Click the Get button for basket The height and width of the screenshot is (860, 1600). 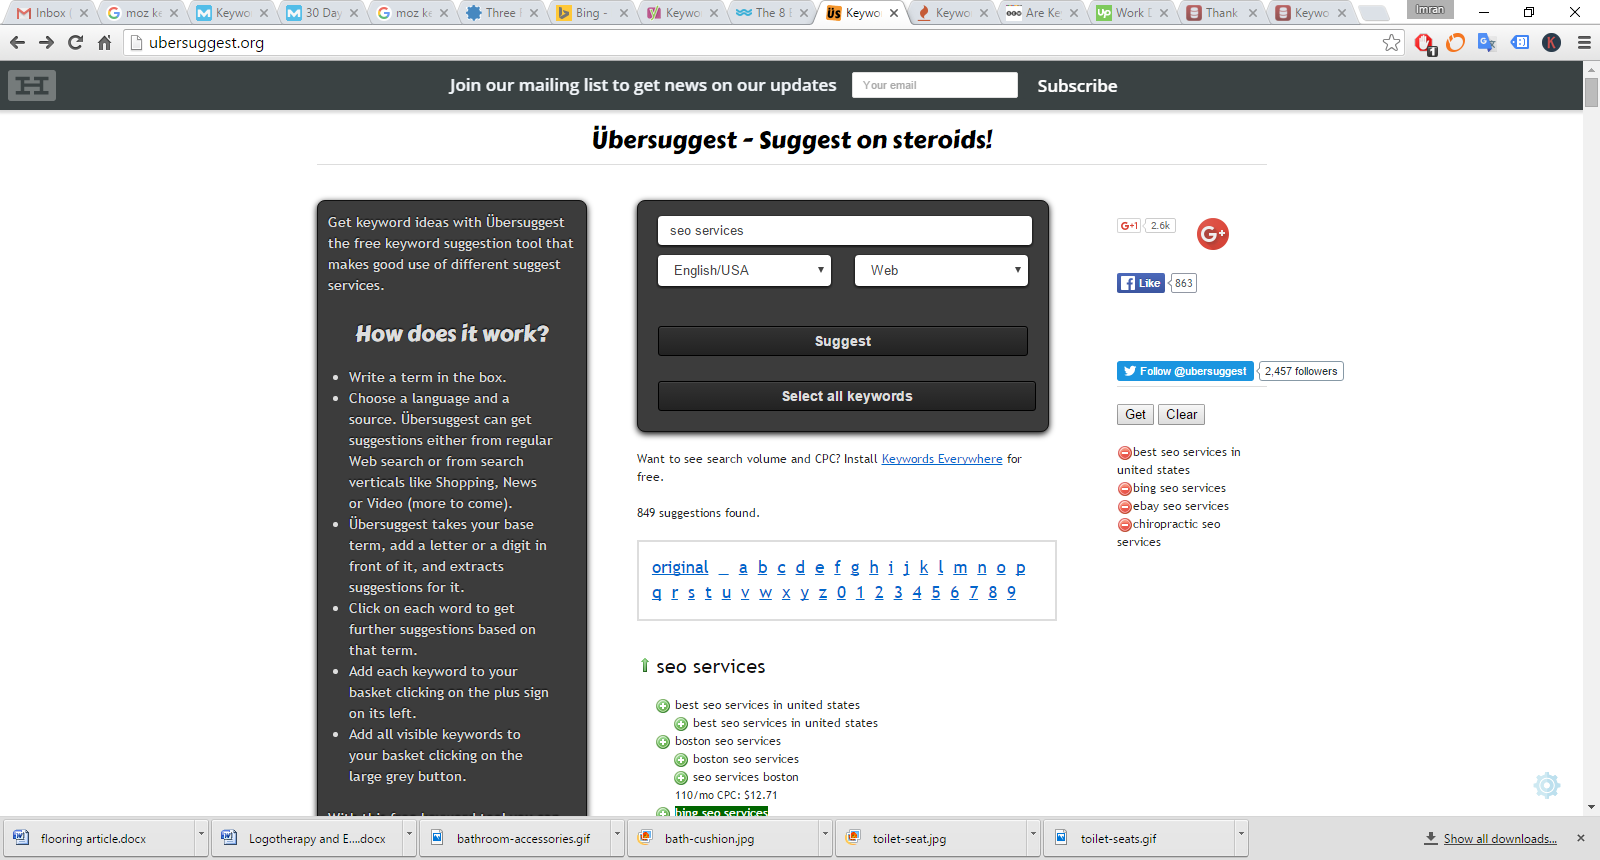point(1135,414)
